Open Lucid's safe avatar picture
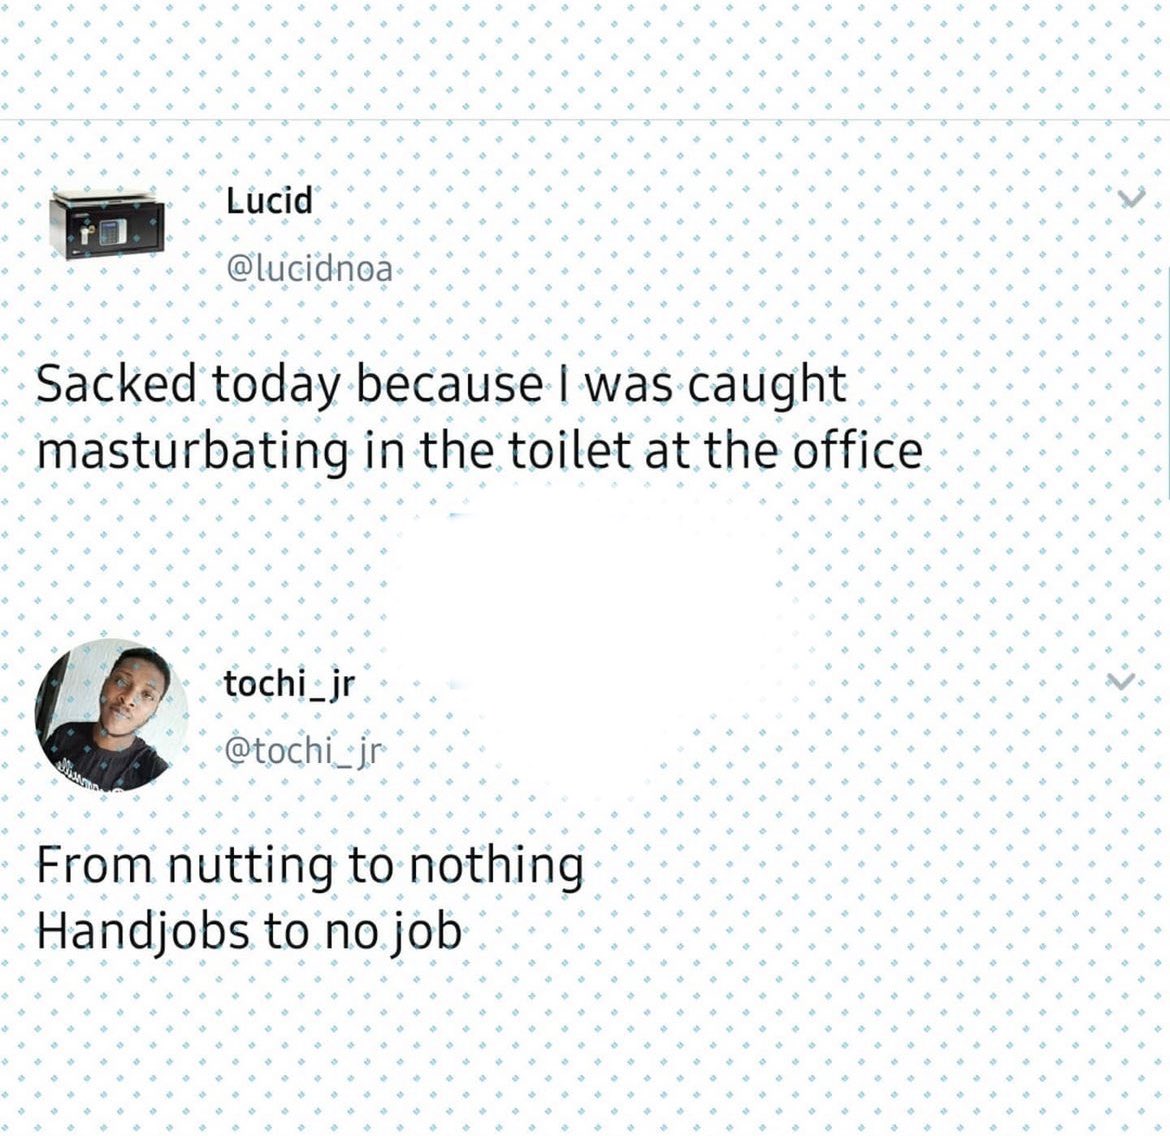Viewport: 1170px width, 1136px height. 108,226
